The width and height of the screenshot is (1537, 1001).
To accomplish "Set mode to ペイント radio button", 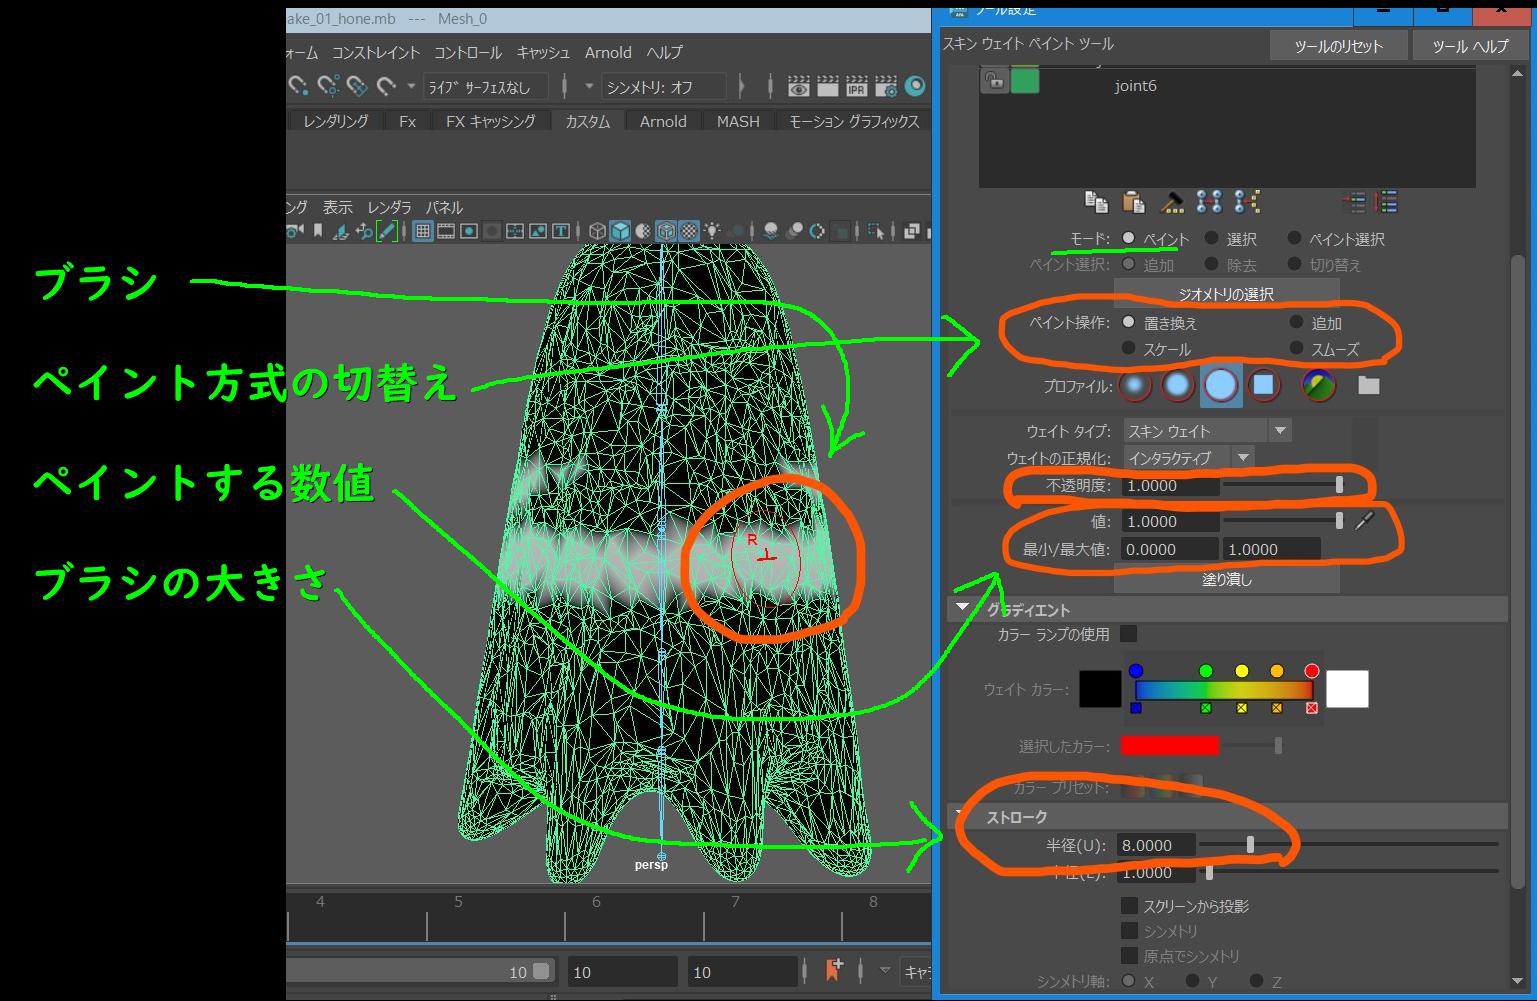I will pos(1128,238).
